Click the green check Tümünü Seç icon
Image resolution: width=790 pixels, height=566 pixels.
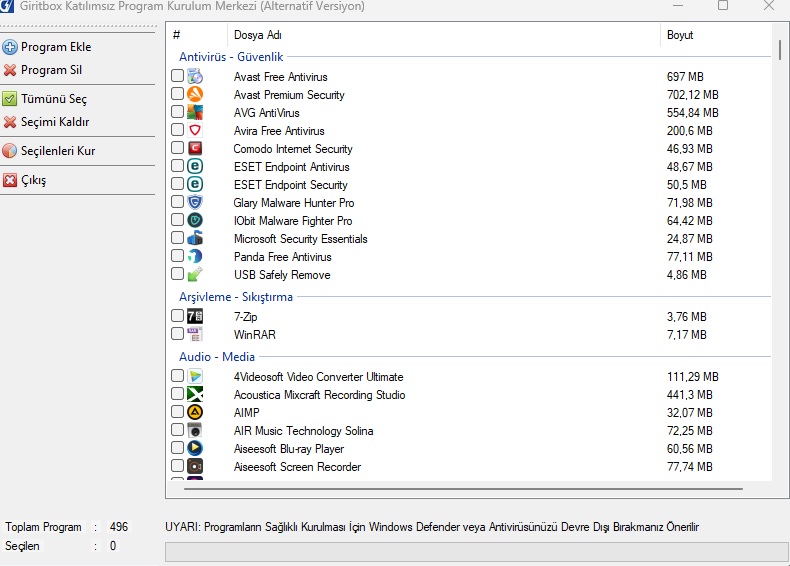pos(10,99)
